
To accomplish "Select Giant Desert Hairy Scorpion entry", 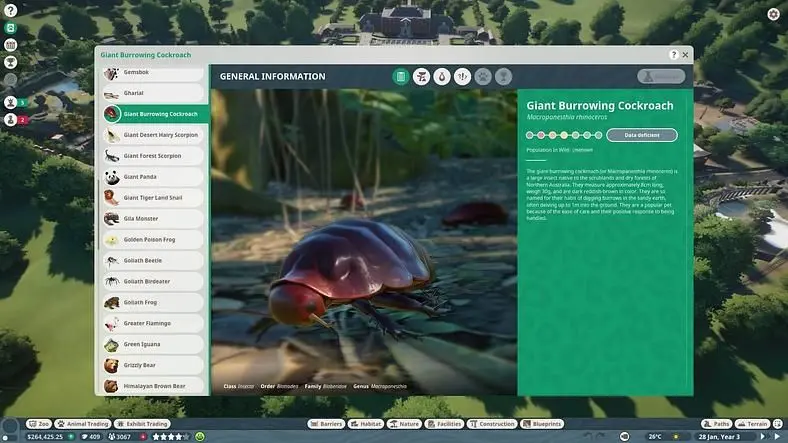I will tap(154, 135).
